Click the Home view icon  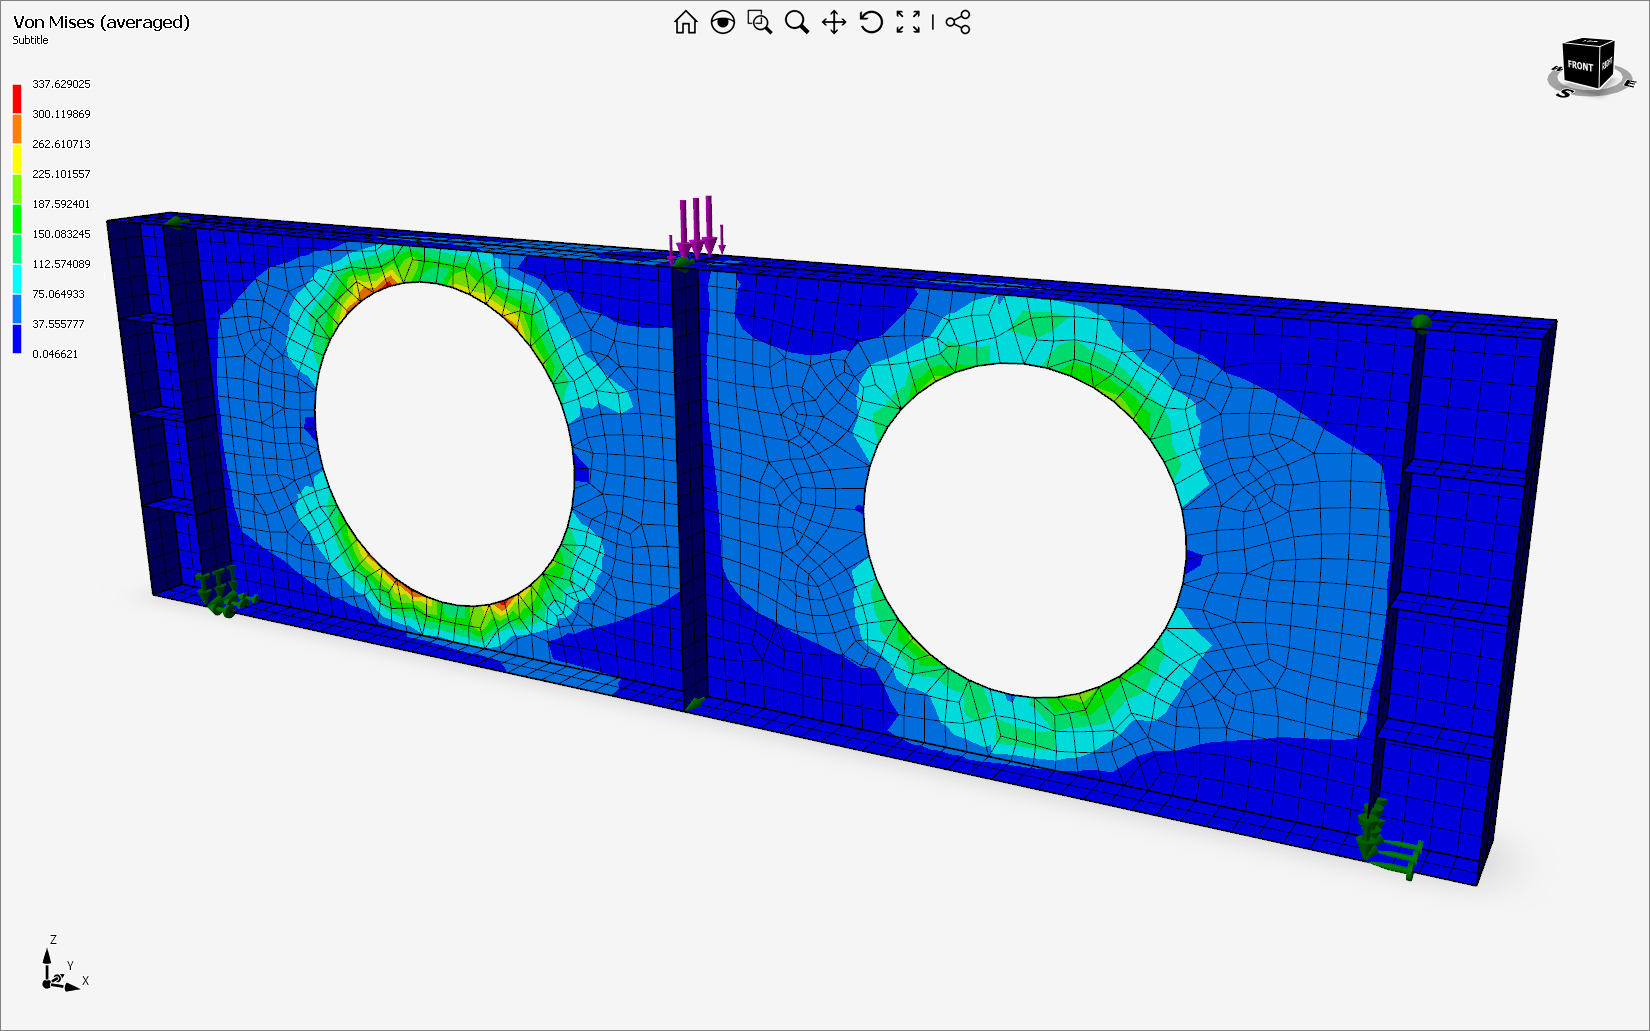tap(685, 22)
